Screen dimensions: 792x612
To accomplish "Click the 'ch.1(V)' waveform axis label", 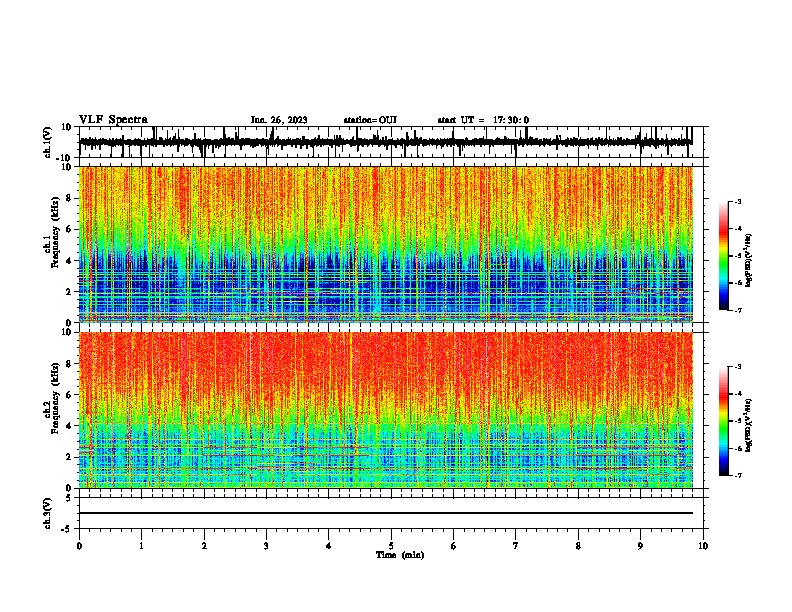I will coord(48,142).
